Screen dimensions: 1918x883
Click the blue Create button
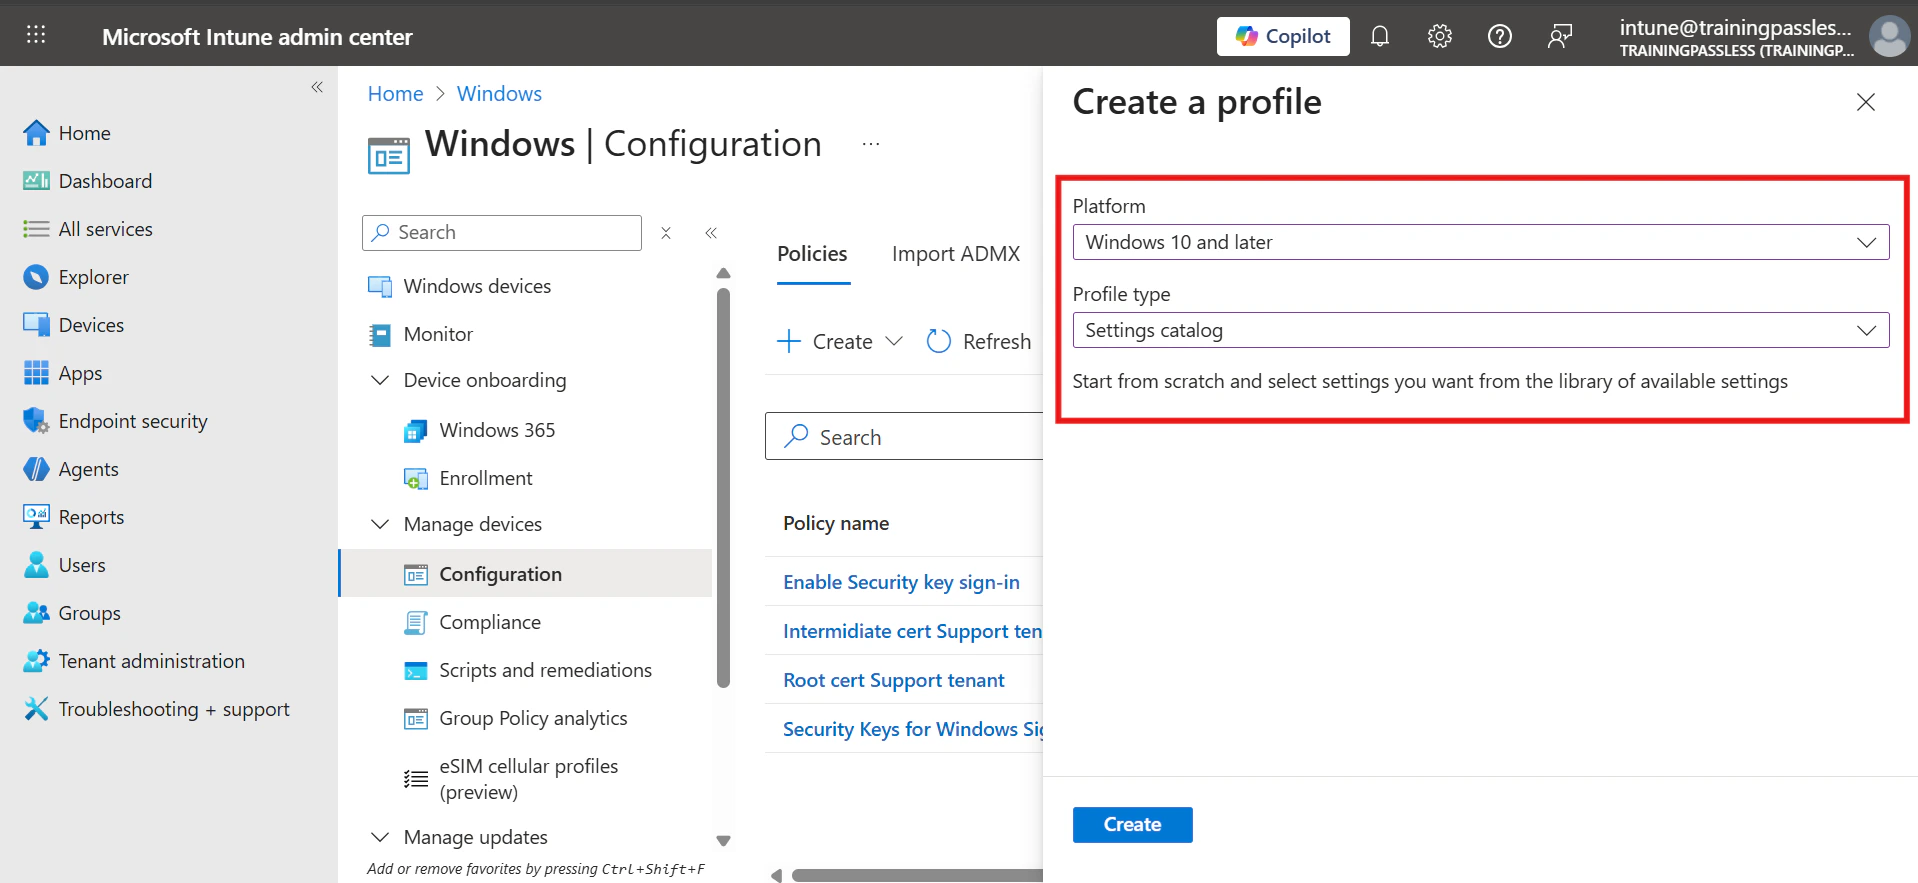1132,825
